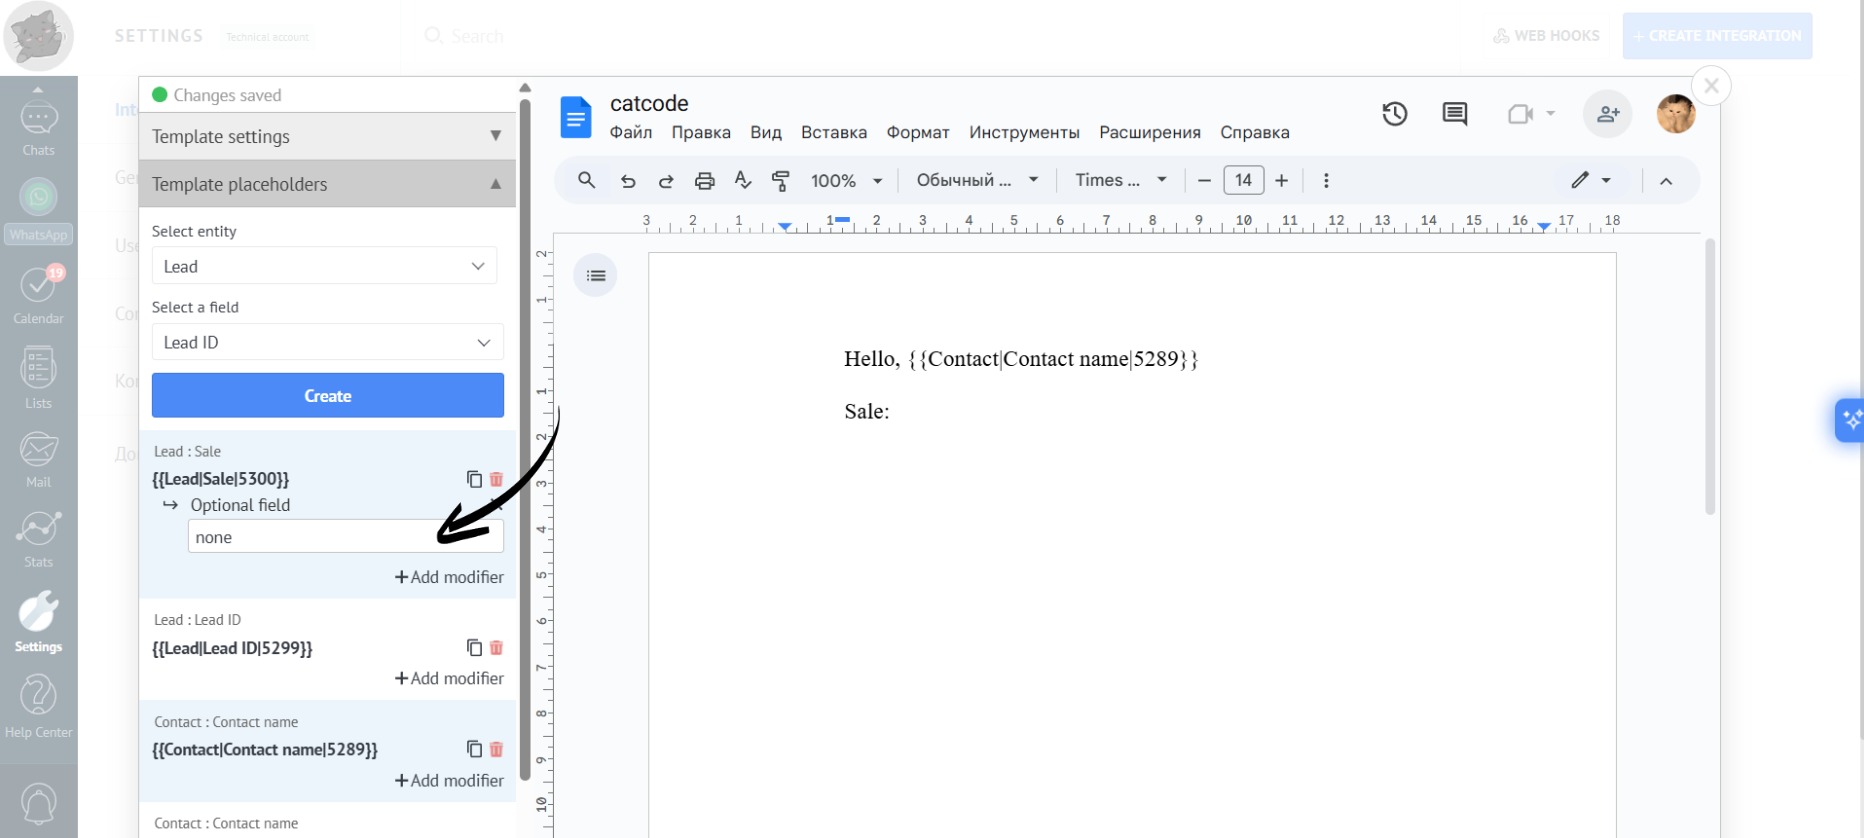The height and width of the screenshot is (838, 1864).
Task: Click the undo arrow in toolbar
Action: [x=628, y=181]
